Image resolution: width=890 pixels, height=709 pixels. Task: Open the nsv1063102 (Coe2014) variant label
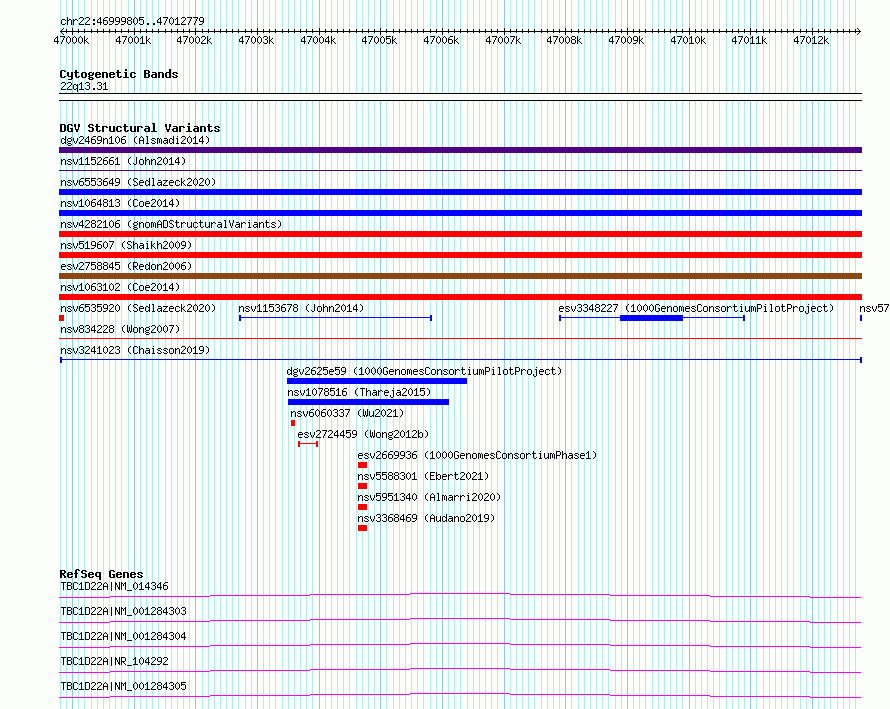(x=120, y=287)
